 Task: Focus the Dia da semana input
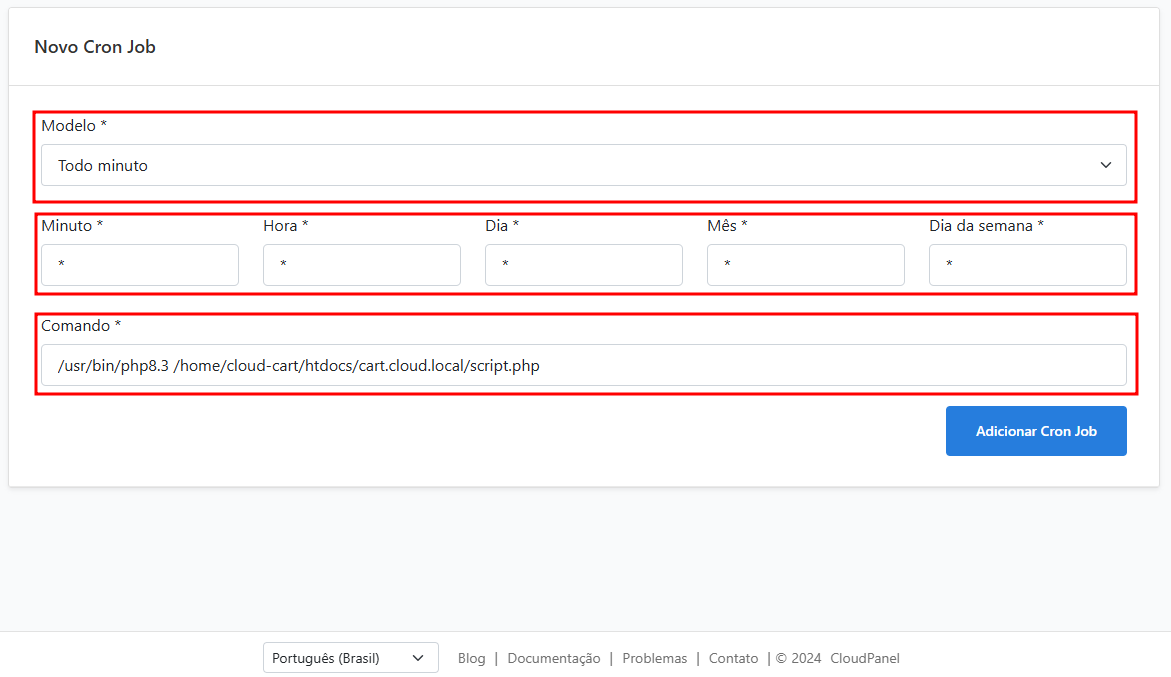1027,265
